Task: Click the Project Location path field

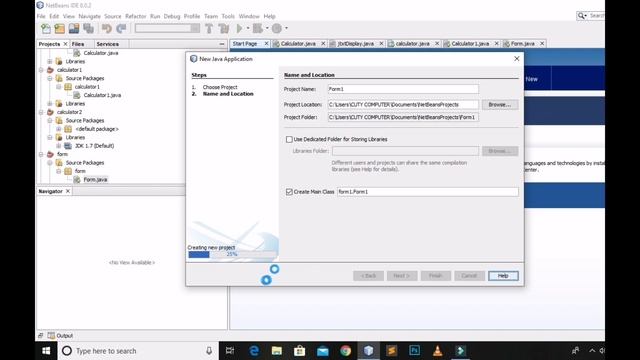Action: 403,104
